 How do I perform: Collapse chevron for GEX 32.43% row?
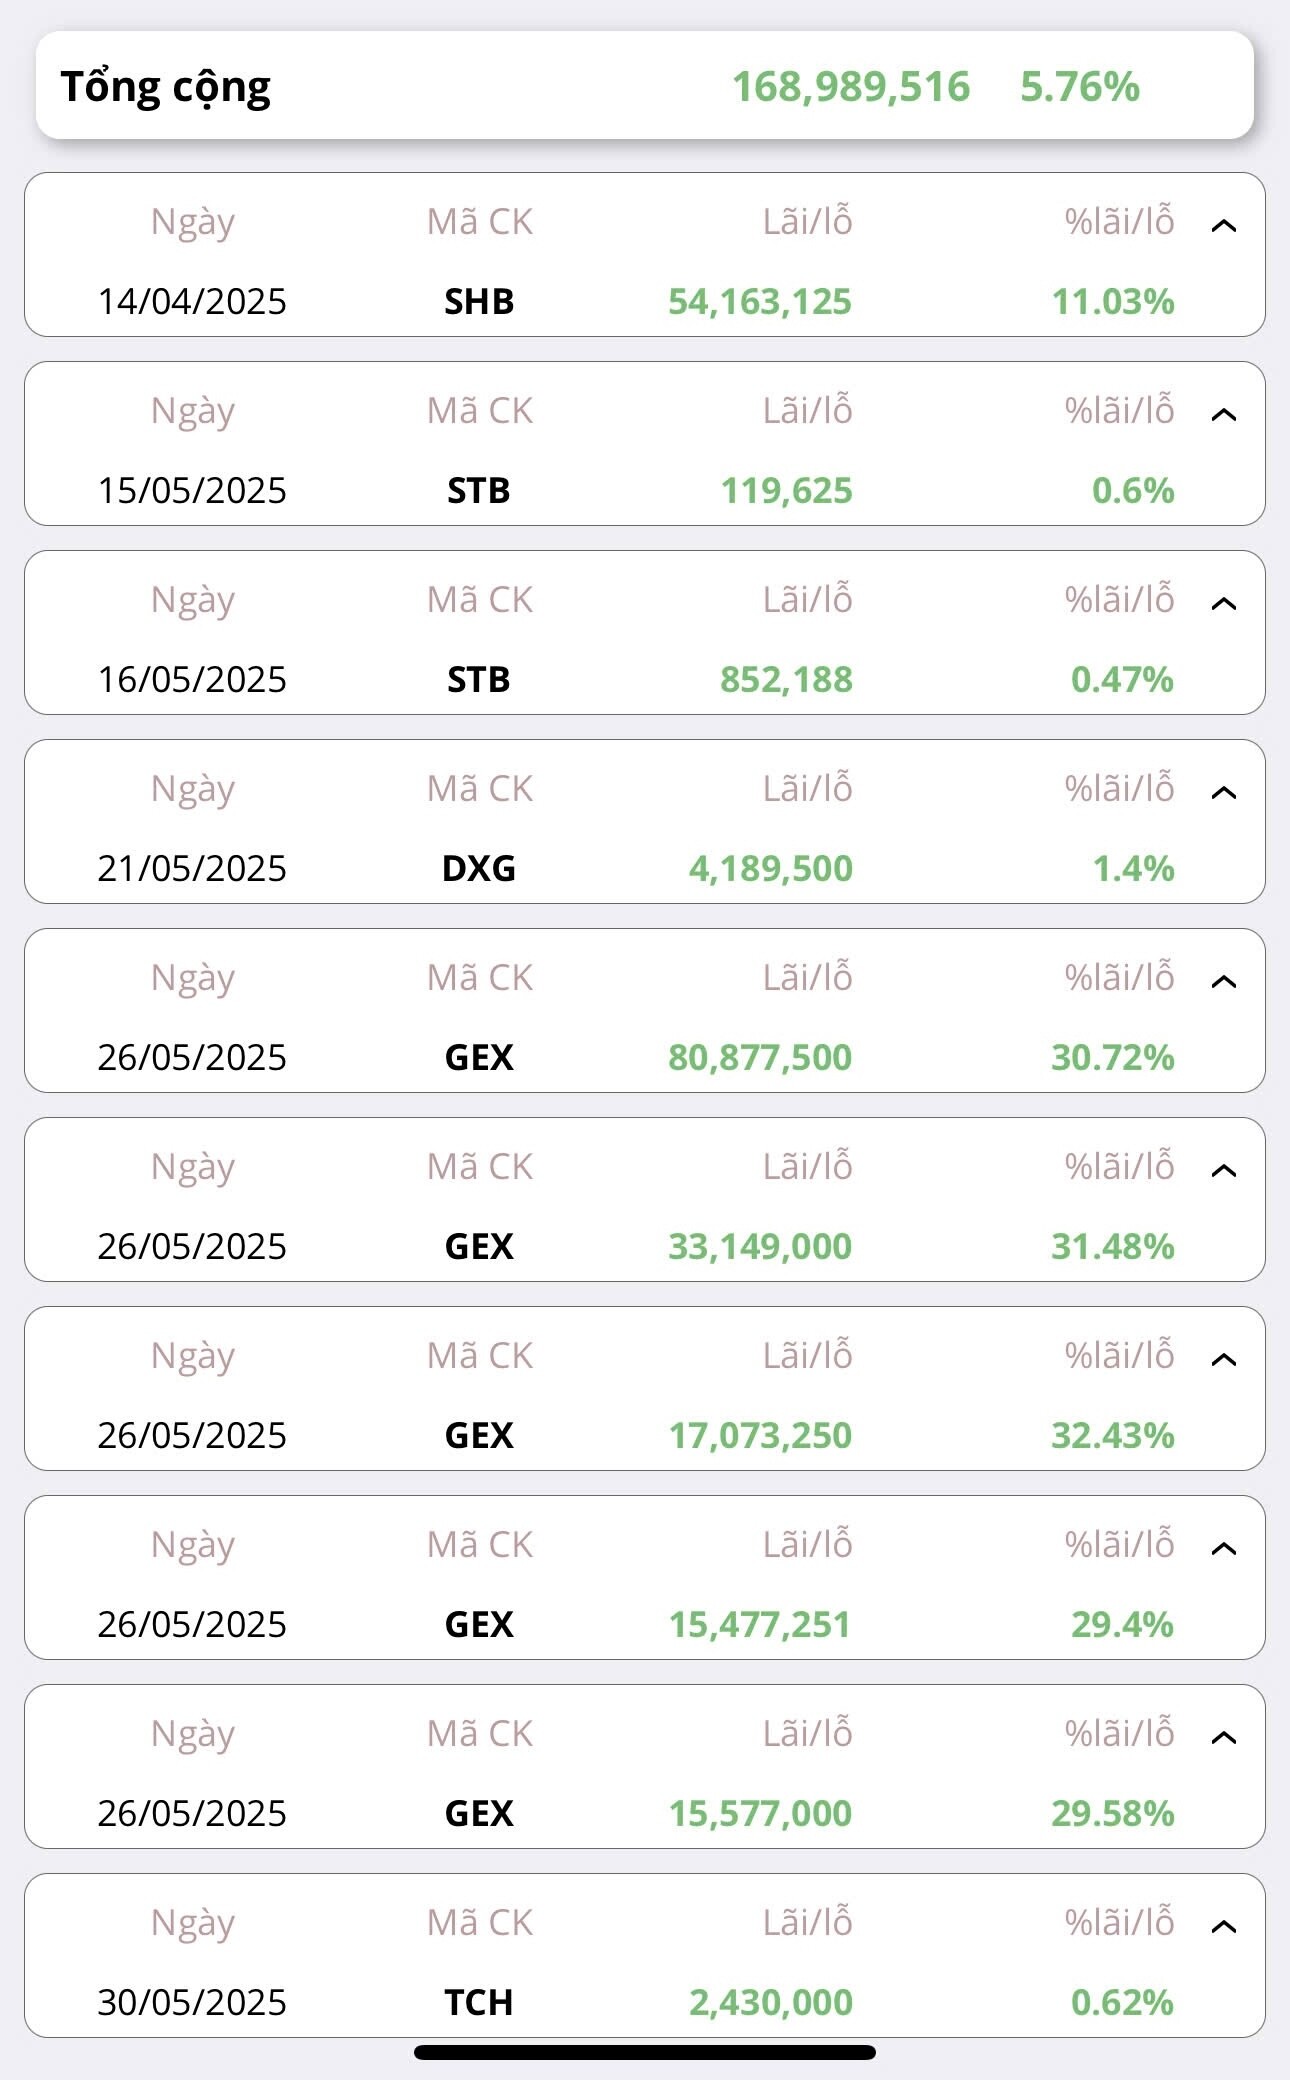click(x=1223, y=1360)
